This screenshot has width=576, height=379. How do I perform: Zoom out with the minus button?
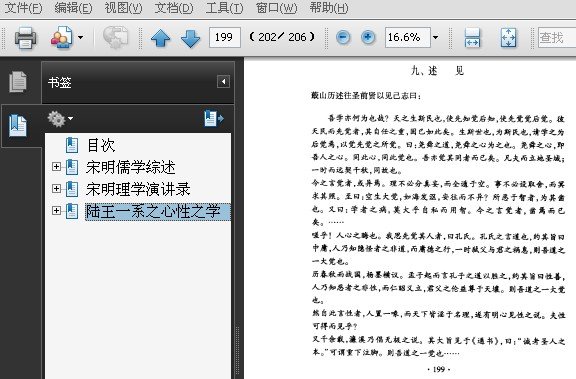click(343, 37)
